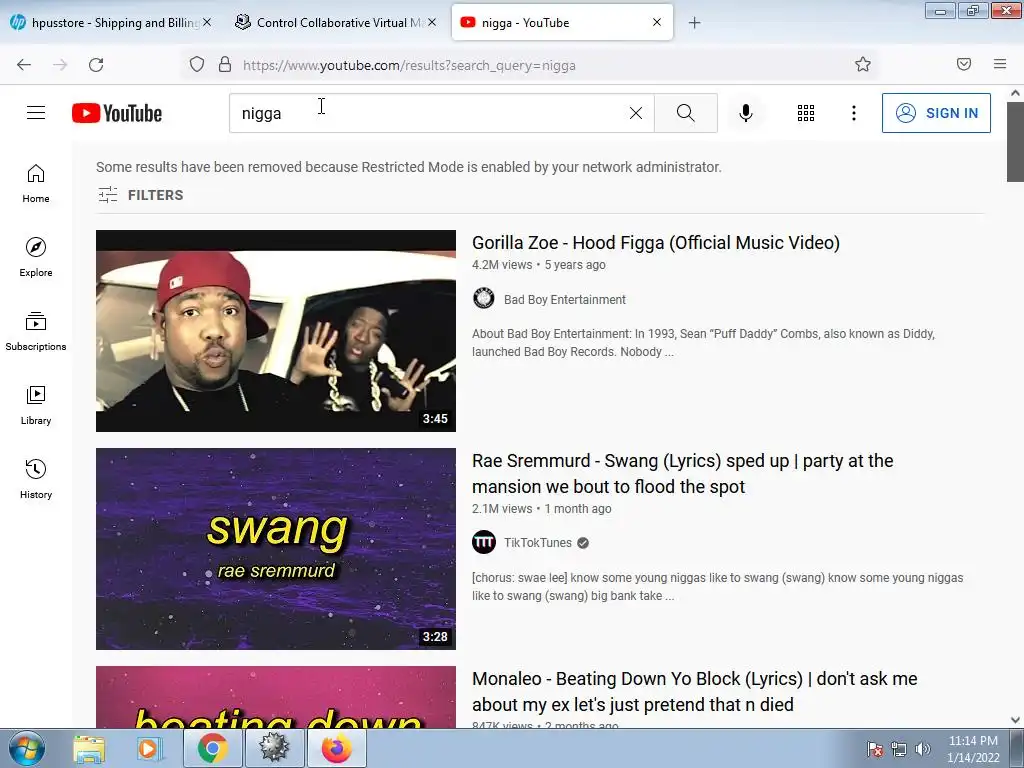Clear the search box with X
The width and height of the screenshot is (1024, 768).
[x=635, y=113]
